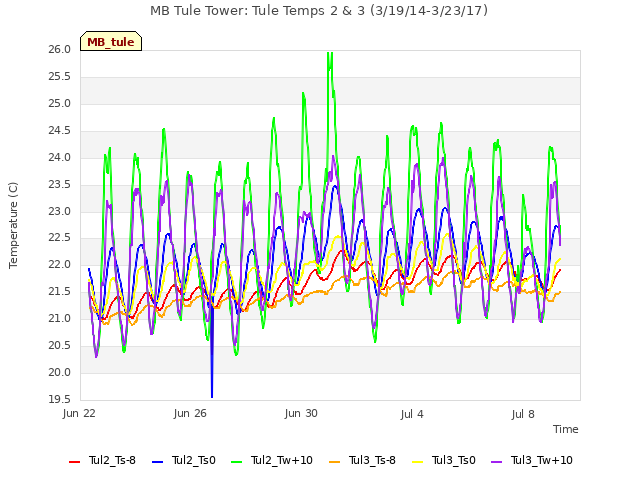Click the green peak reaching 26.0
The image size is (640, 480).
[330, 59]
